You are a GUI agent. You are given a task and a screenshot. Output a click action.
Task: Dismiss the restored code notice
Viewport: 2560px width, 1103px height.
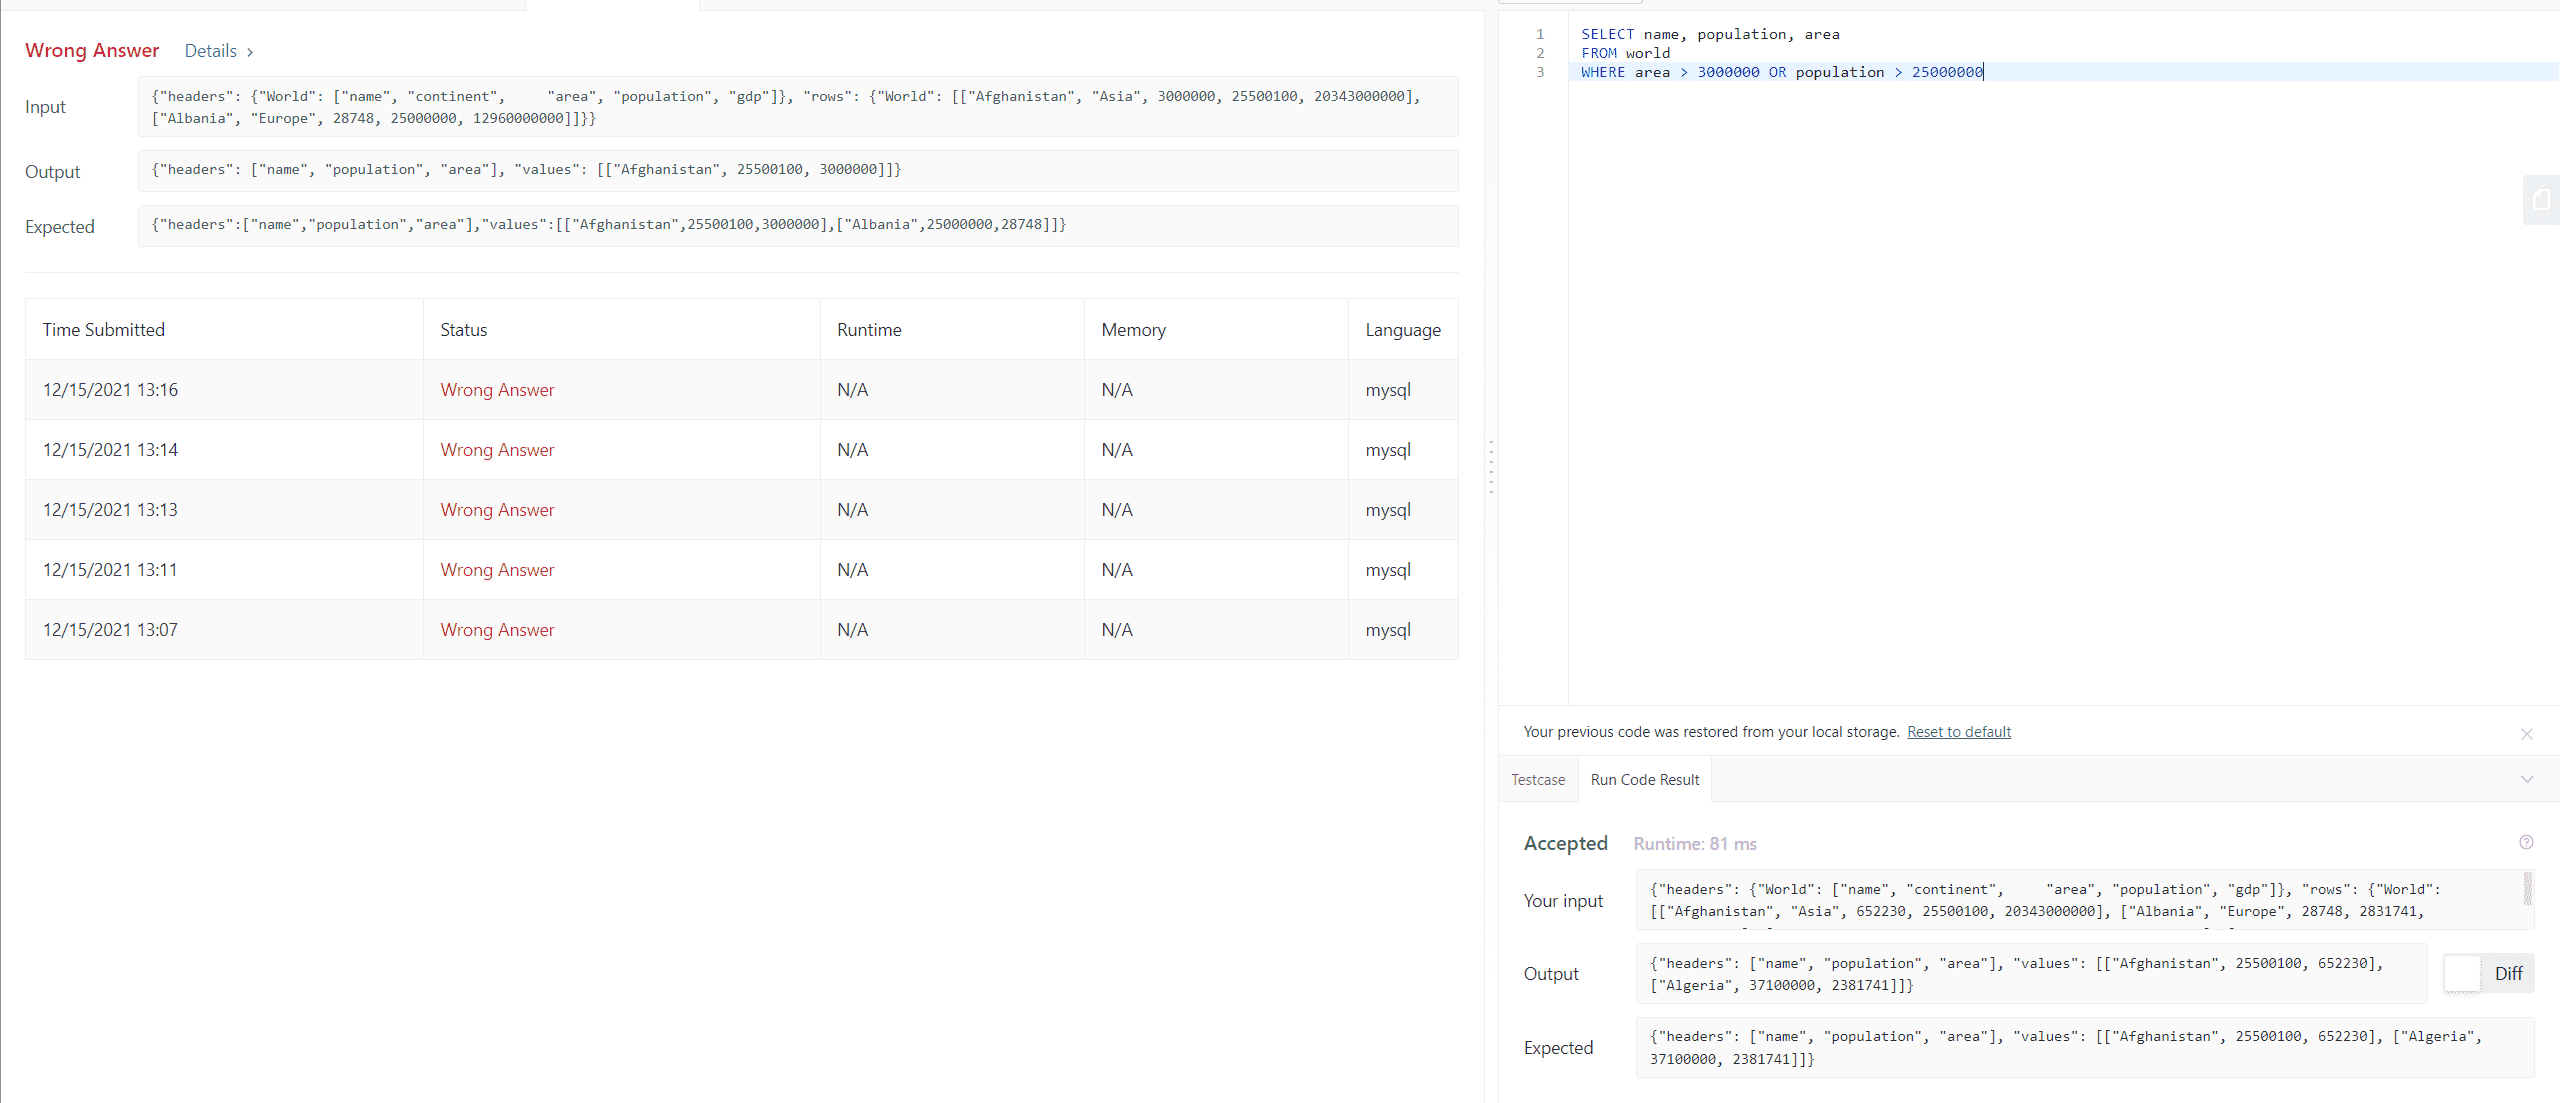(x=2527, y=734)
